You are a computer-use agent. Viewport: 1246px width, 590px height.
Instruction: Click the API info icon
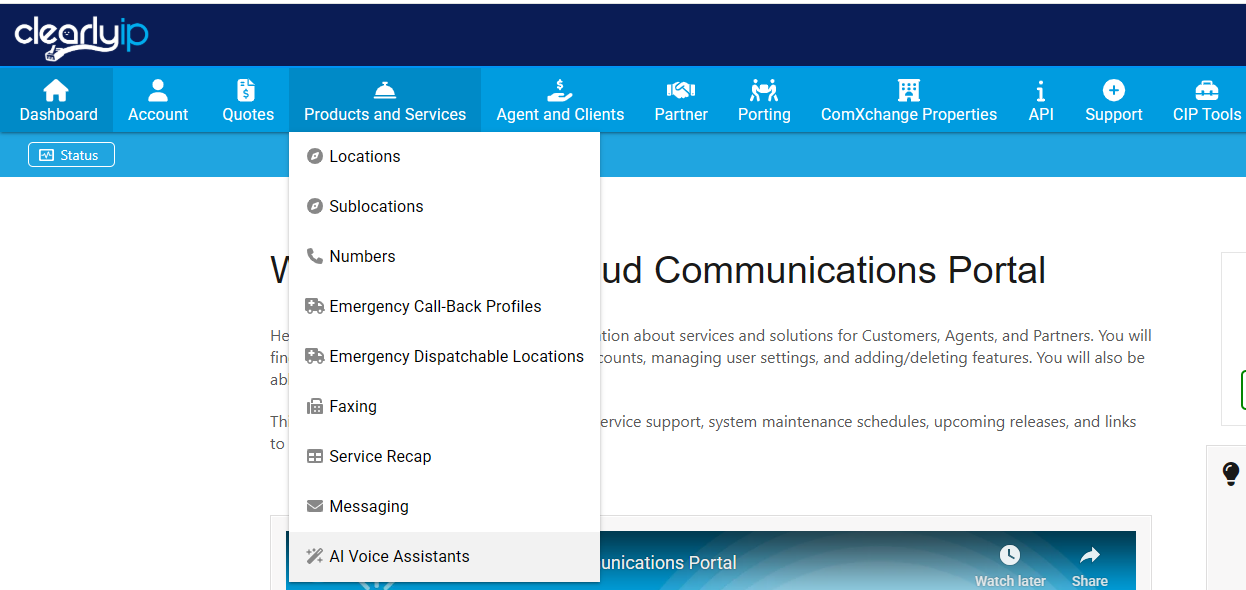[x=1041, y=90]
